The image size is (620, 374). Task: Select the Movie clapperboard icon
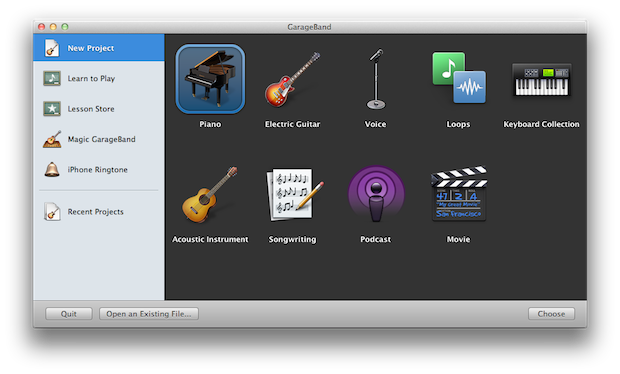tap(459, 193)
